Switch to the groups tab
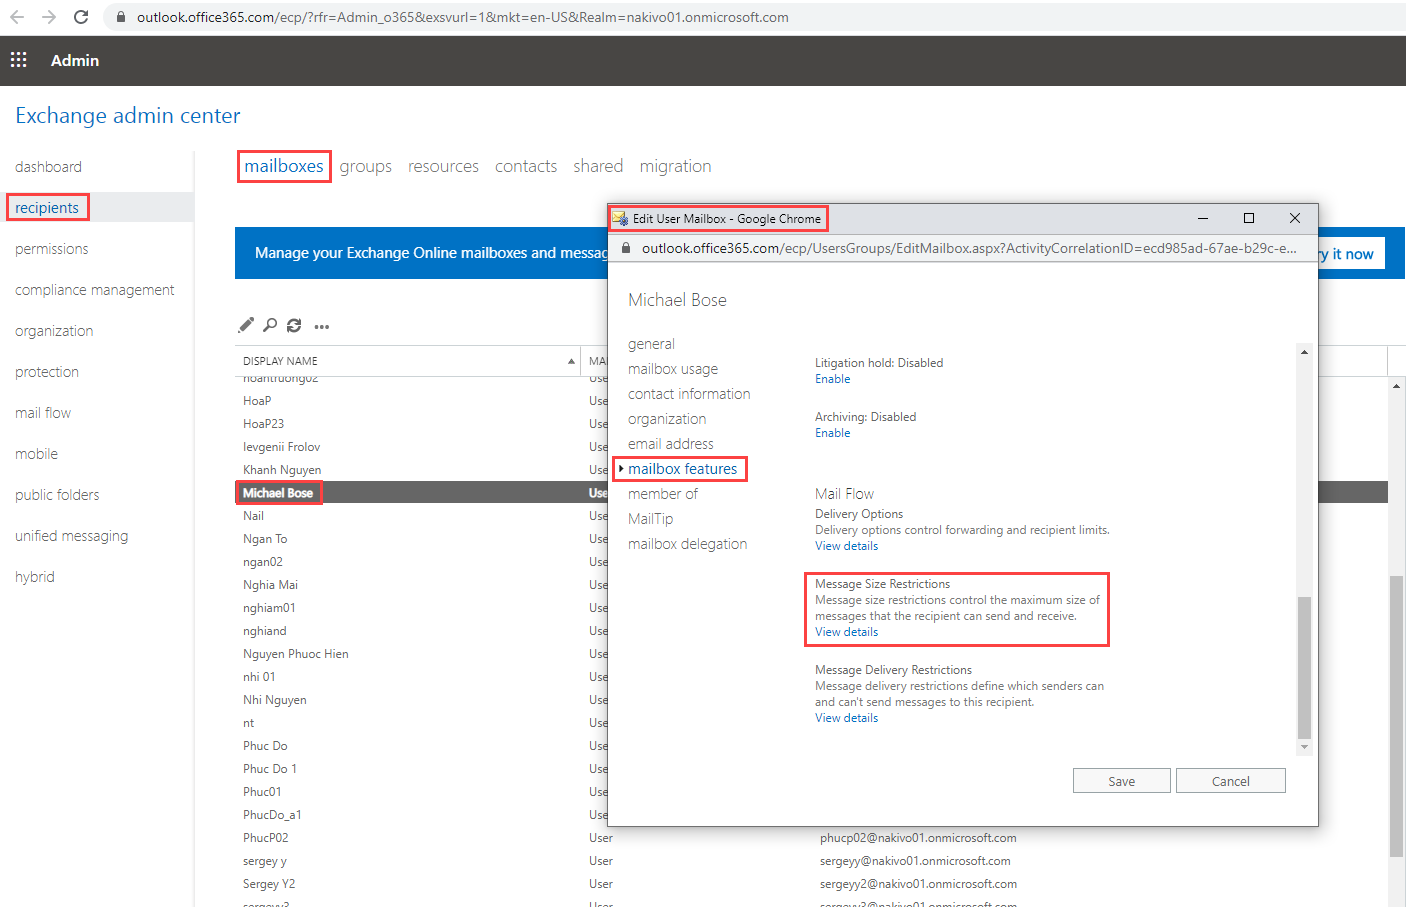Viewport: 1406px width, 907px height. (x=365, y=166)
